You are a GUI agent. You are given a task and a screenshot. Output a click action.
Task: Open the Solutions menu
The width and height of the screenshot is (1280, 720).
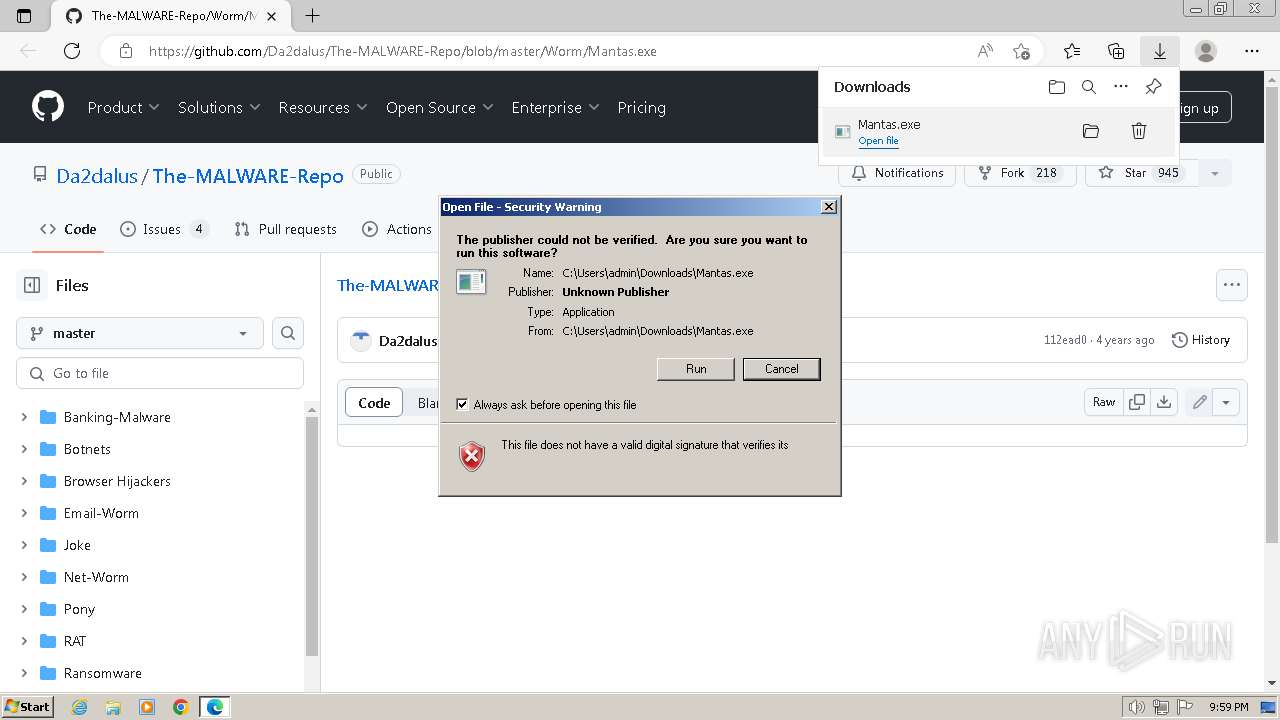point(219,107)
